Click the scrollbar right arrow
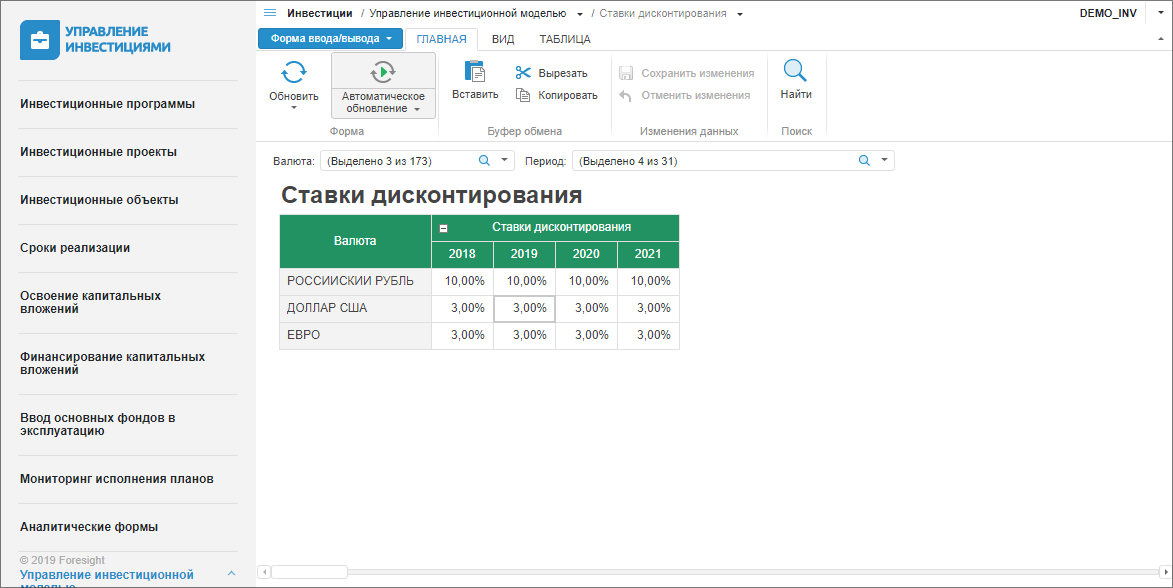 pyautogui.click(x=1166, y=572)
